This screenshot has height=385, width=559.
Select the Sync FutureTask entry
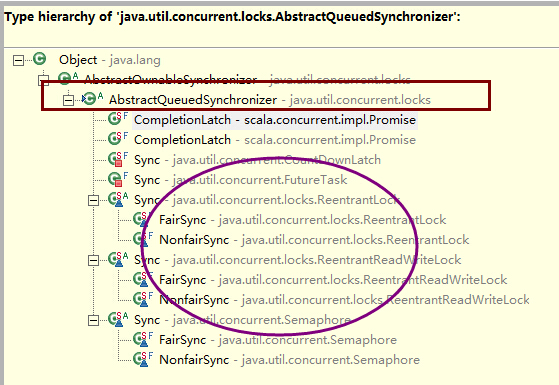[x=241, y=180]
